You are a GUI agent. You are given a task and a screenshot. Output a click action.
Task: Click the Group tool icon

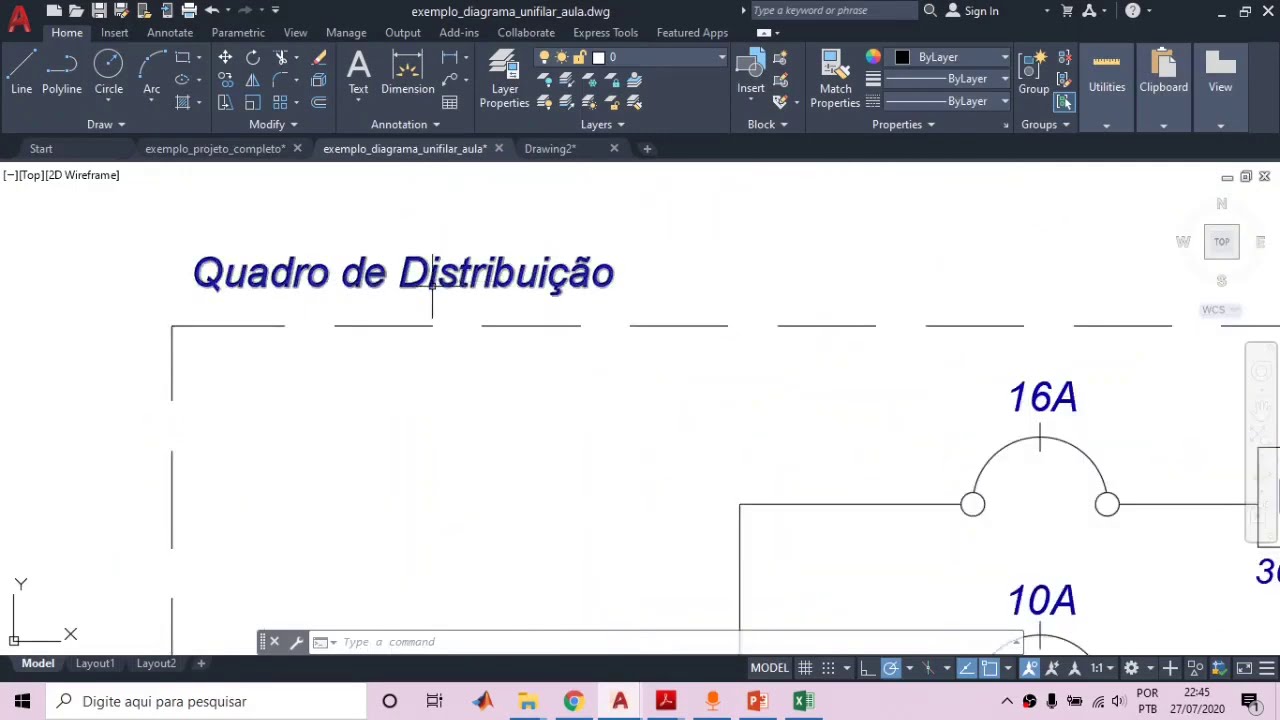click(x=1033, y=74)
